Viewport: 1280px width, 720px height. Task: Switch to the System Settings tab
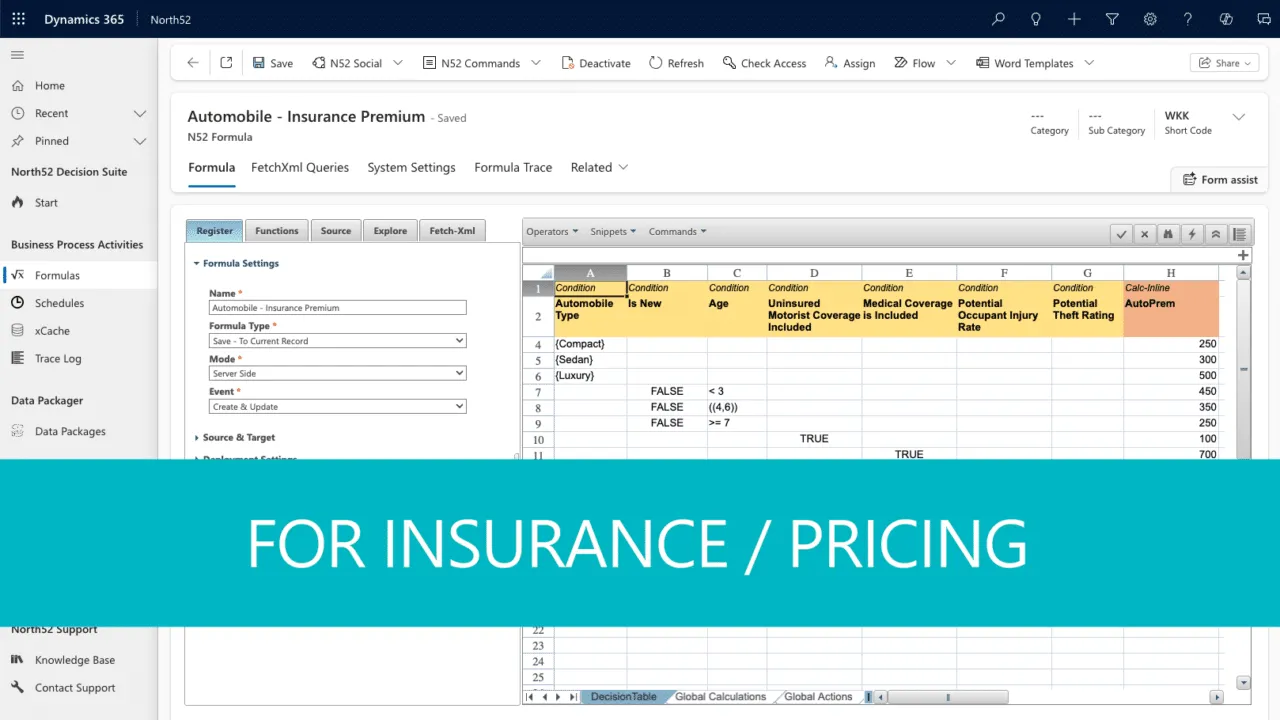point(411,168)
